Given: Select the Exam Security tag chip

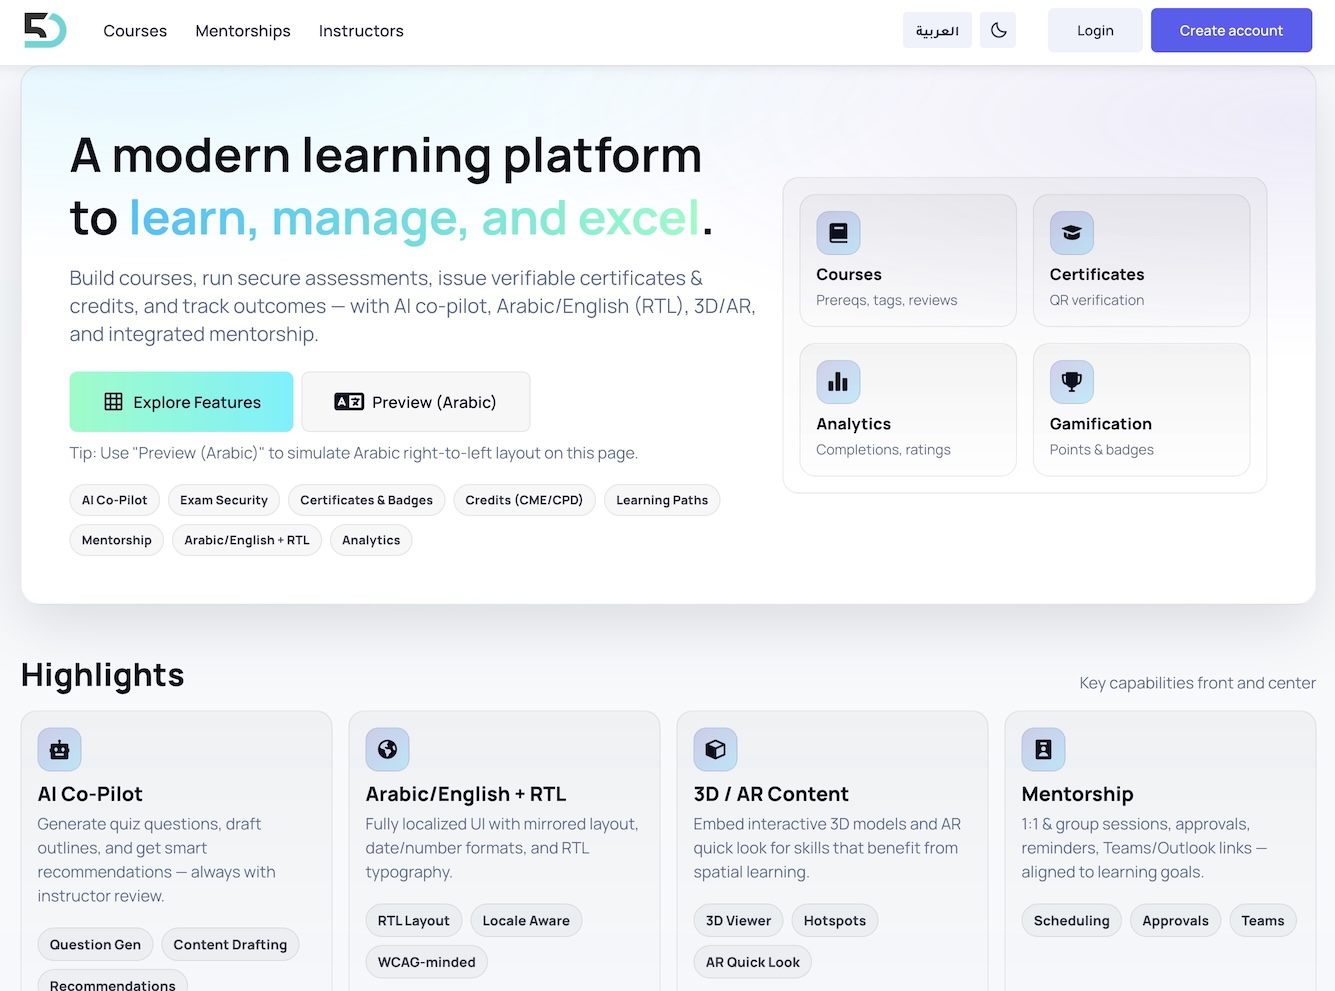Looking at the screenshot, I should click(224, 500).
